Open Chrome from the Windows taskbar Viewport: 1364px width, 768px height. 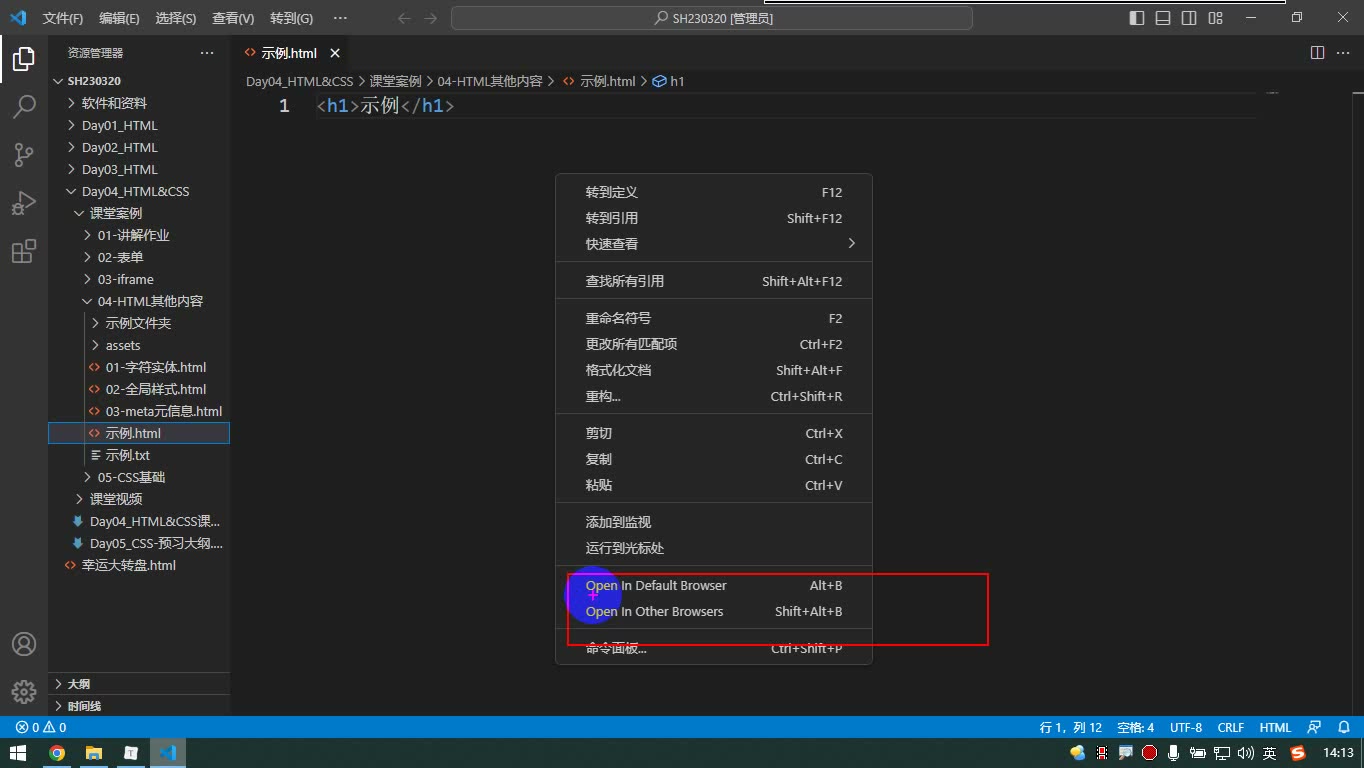pyautogui.click(x=57, y=753)
